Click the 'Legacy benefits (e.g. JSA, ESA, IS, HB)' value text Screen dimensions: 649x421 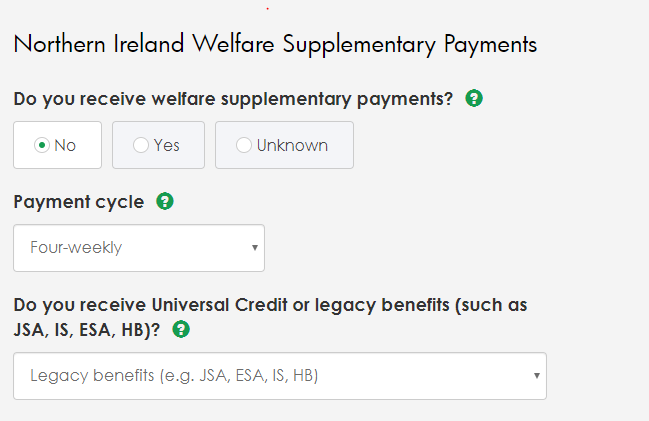[x=174, y=375]
